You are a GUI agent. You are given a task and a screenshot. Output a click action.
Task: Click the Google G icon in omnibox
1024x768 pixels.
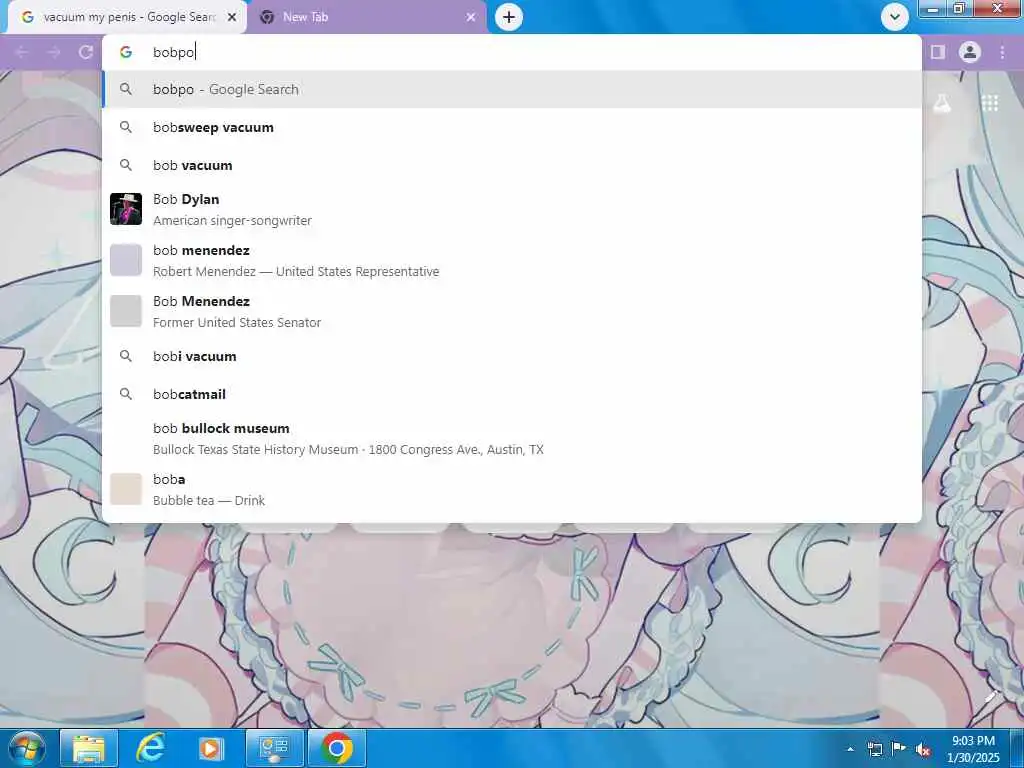click(126, 52)
